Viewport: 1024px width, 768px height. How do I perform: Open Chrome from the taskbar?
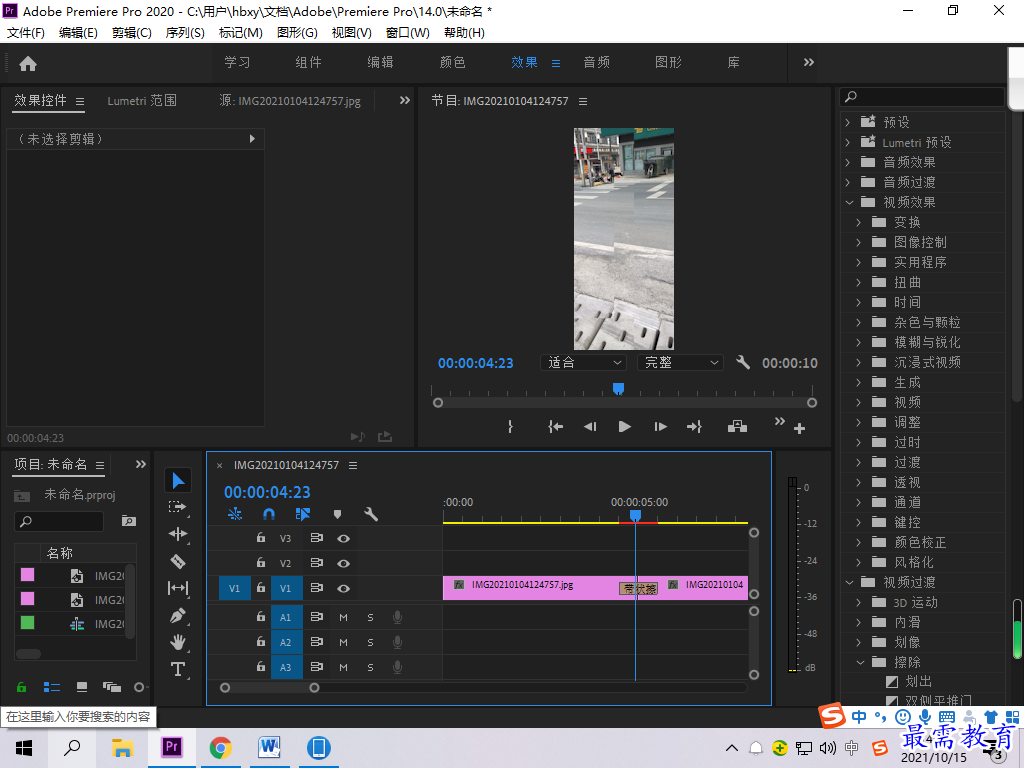[x=221, y=748]
